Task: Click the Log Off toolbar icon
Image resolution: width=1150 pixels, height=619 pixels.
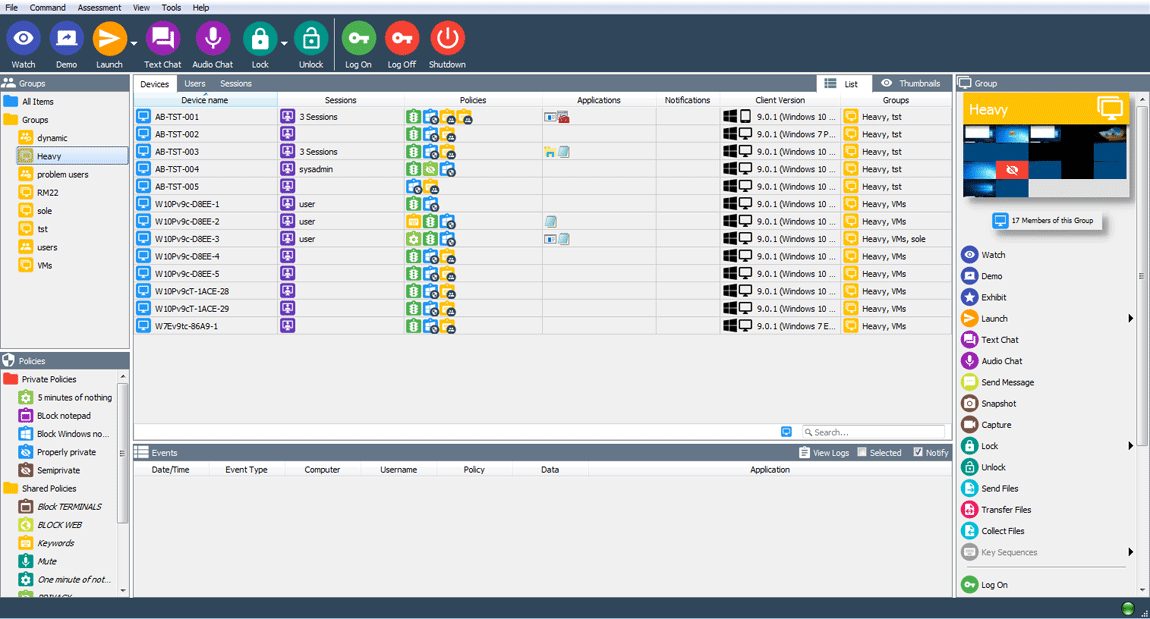Action: [402, 39]
